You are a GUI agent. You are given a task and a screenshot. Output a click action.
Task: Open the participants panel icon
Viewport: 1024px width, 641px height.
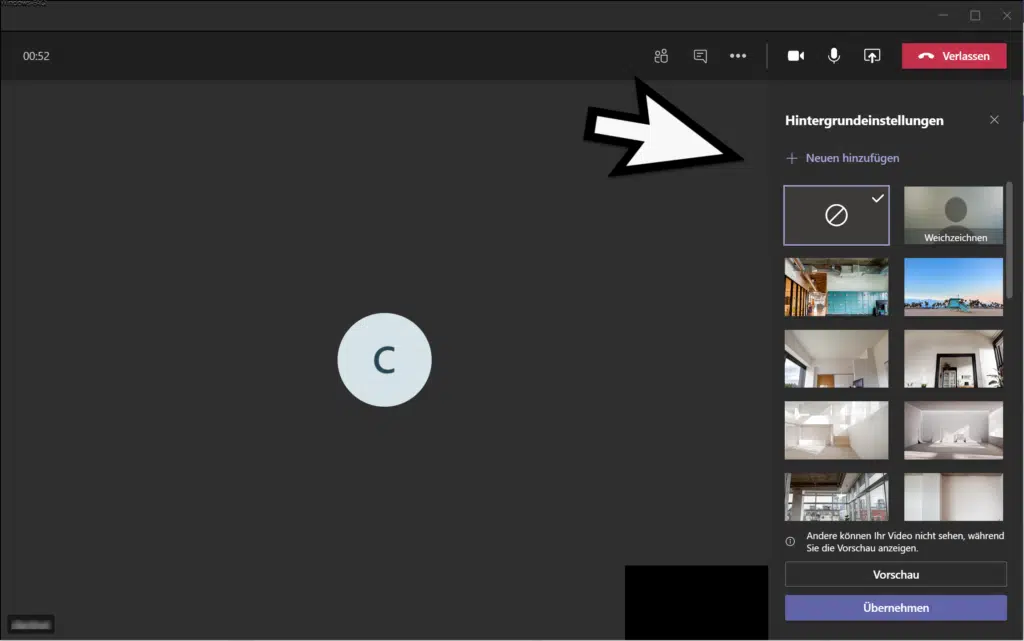(x=660, y=56)
